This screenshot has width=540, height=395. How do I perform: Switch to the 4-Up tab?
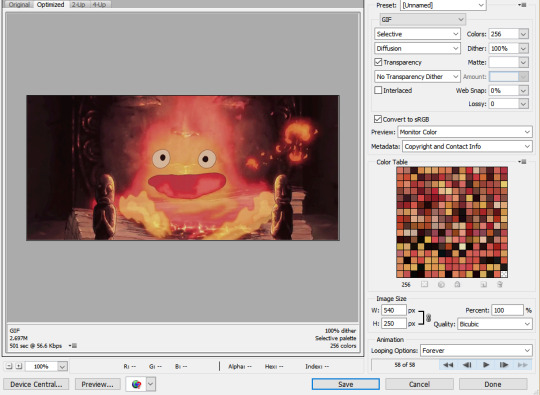[x=99, y=4]
